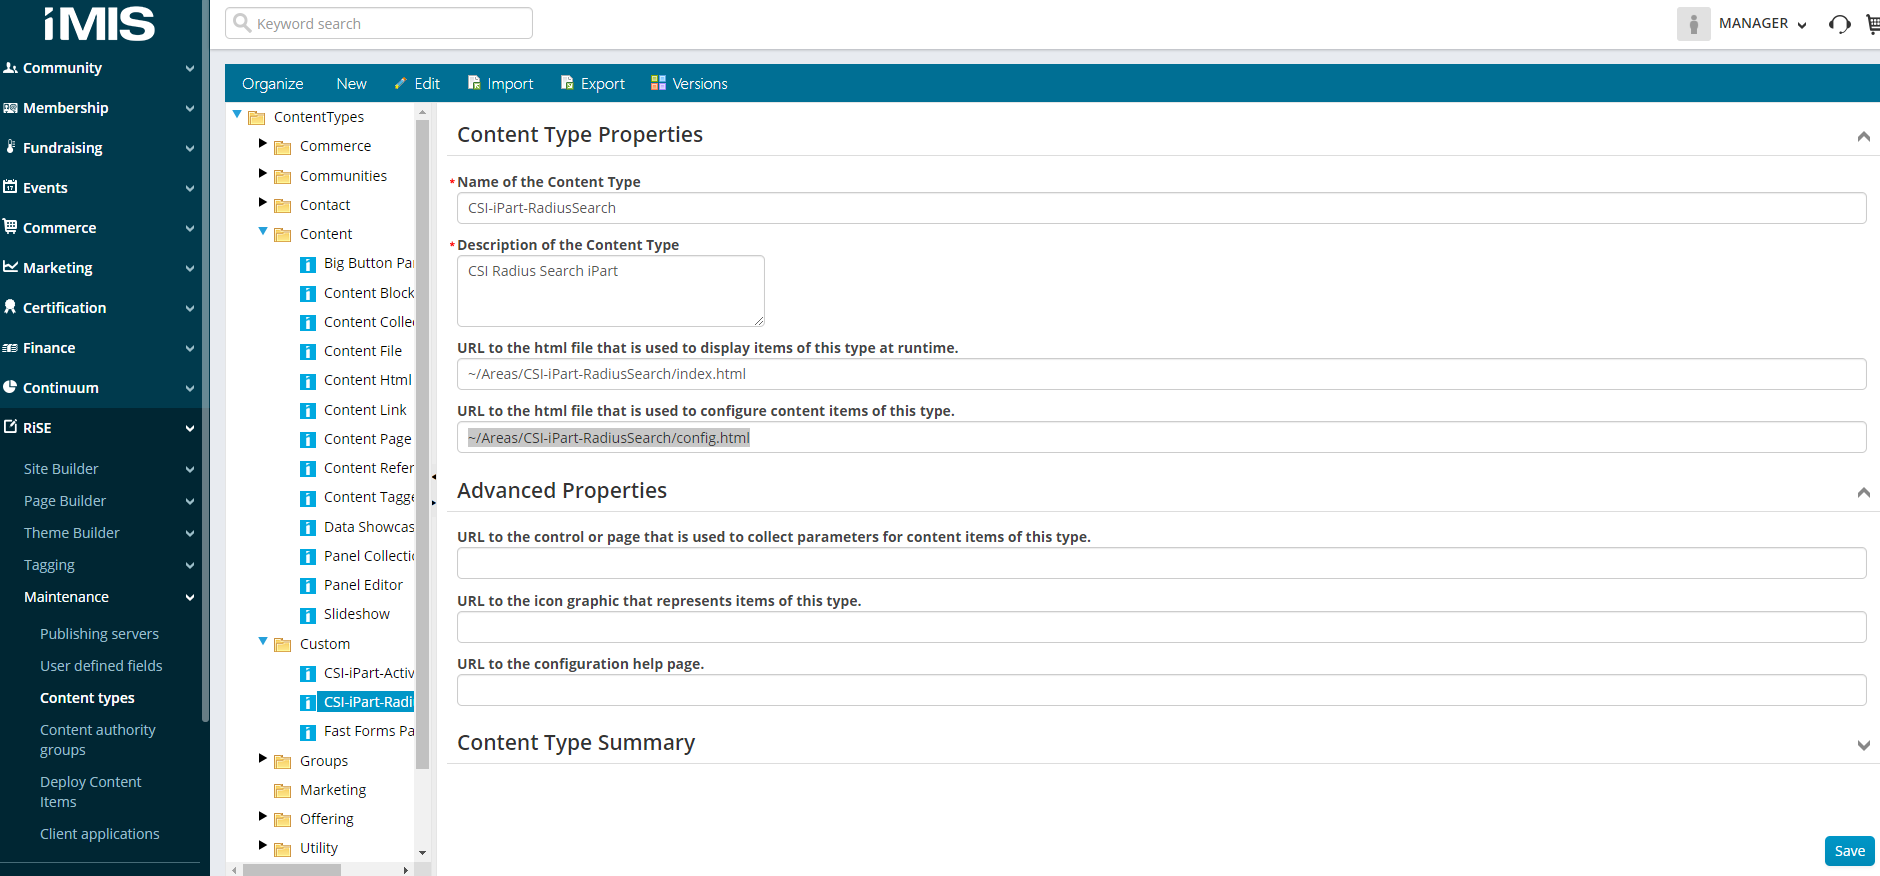Viewport: 1880px width, 876px height.
Task: Click the iMIS logo
Action: (100, 24)
